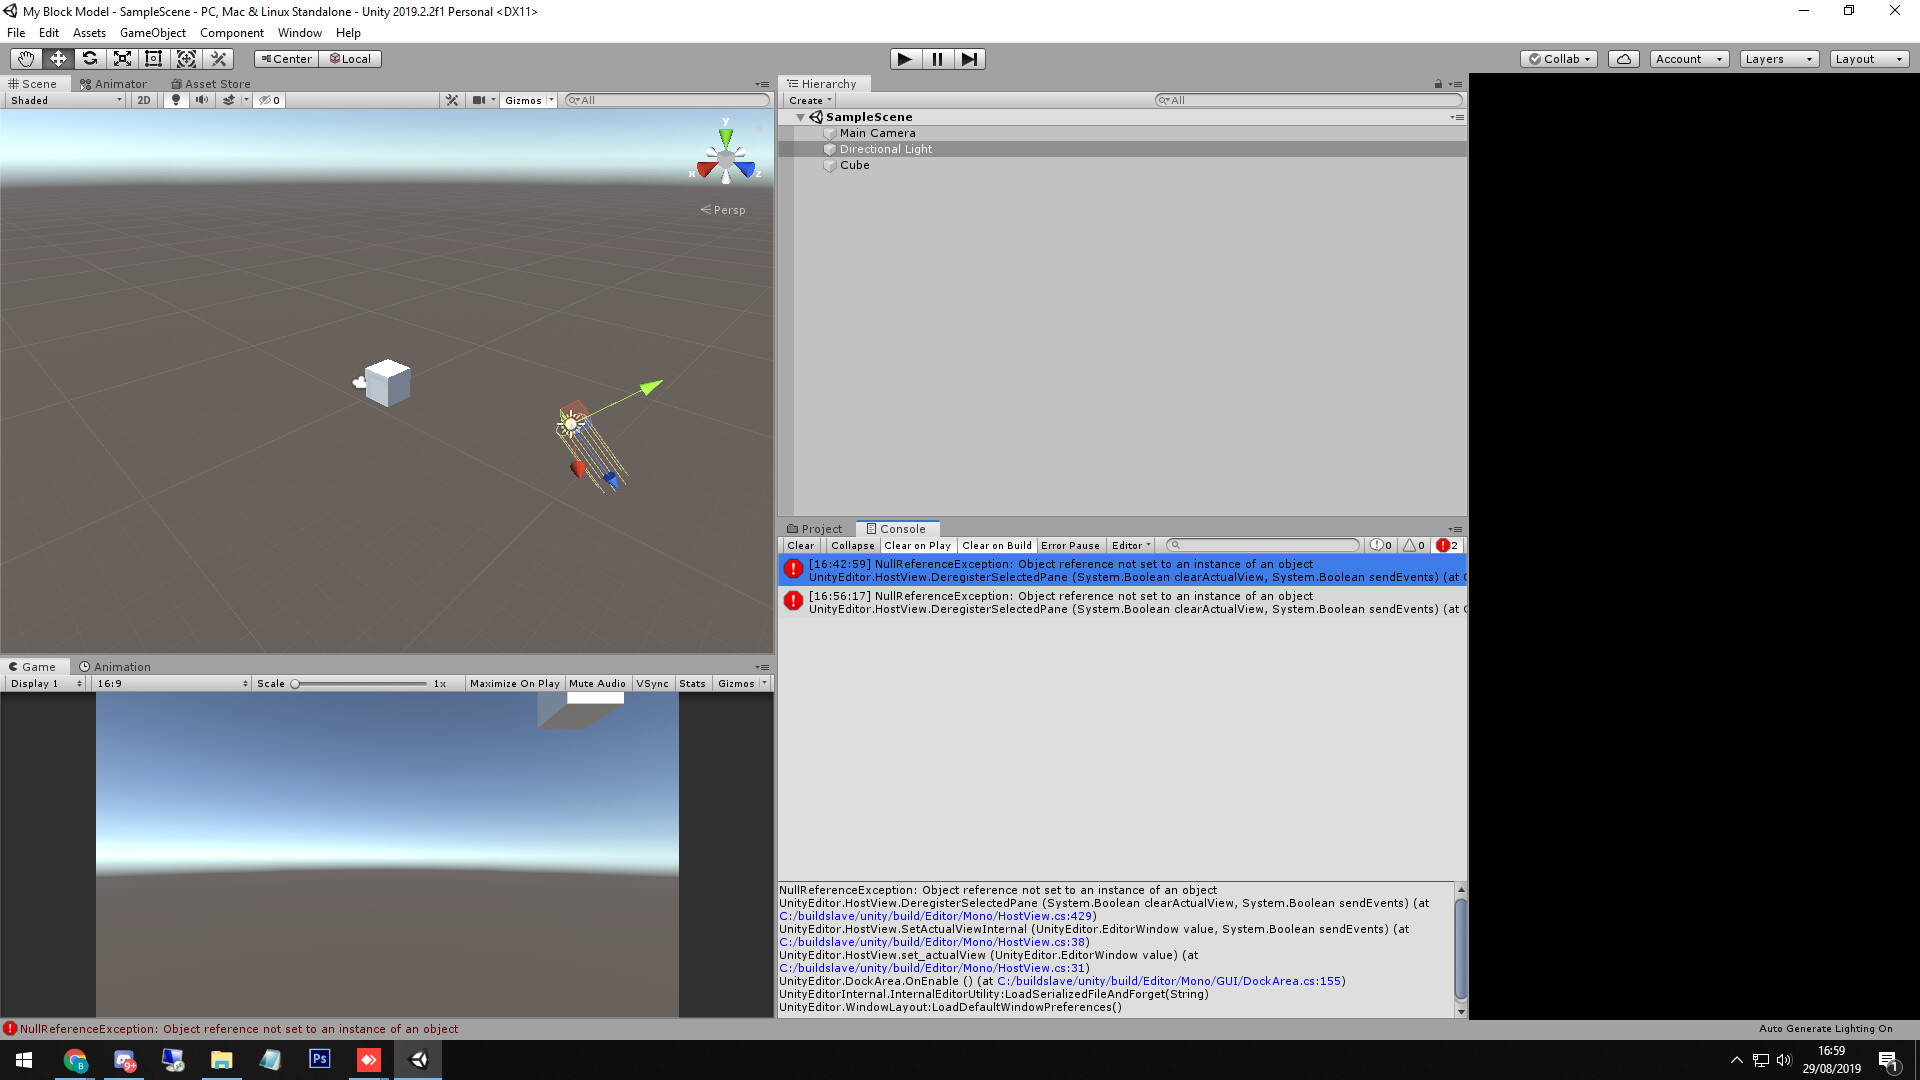Image resolution: width=1920 pixels, height=1080 pixels.
Task: Enable Error Pause in Console
Action: point(1070,545)
